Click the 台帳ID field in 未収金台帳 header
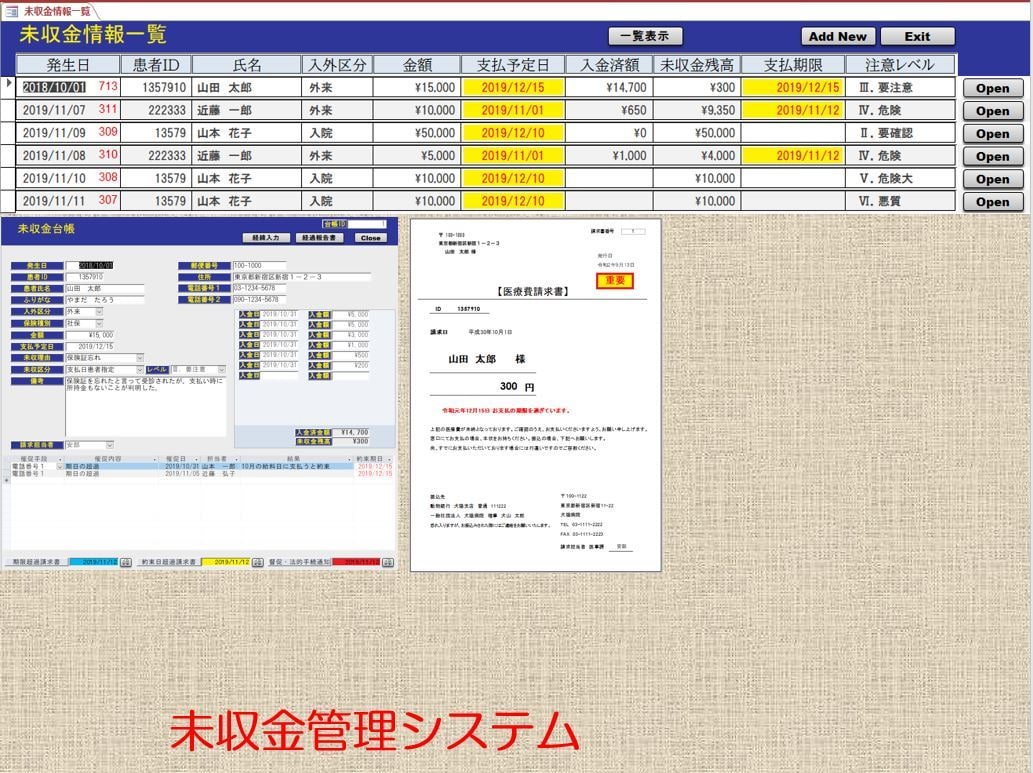Screen dimensions: 1033x773 tap(367, 224)
